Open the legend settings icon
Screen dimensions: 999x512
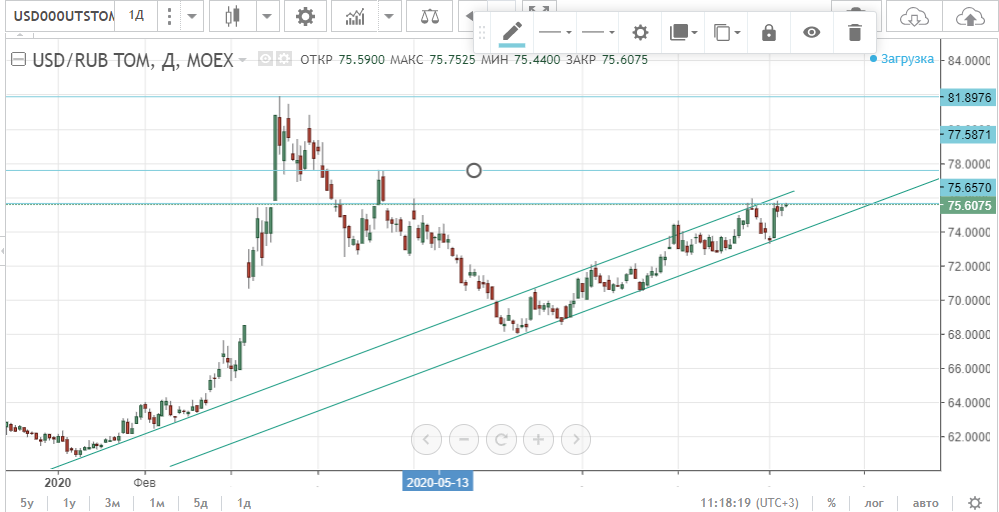click(284, 60)
